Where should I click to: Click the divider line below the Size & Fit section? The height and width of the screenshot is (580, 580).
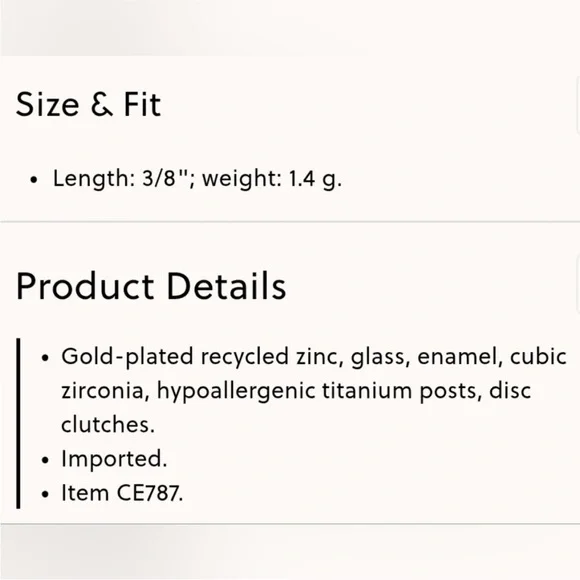(290, 222)
